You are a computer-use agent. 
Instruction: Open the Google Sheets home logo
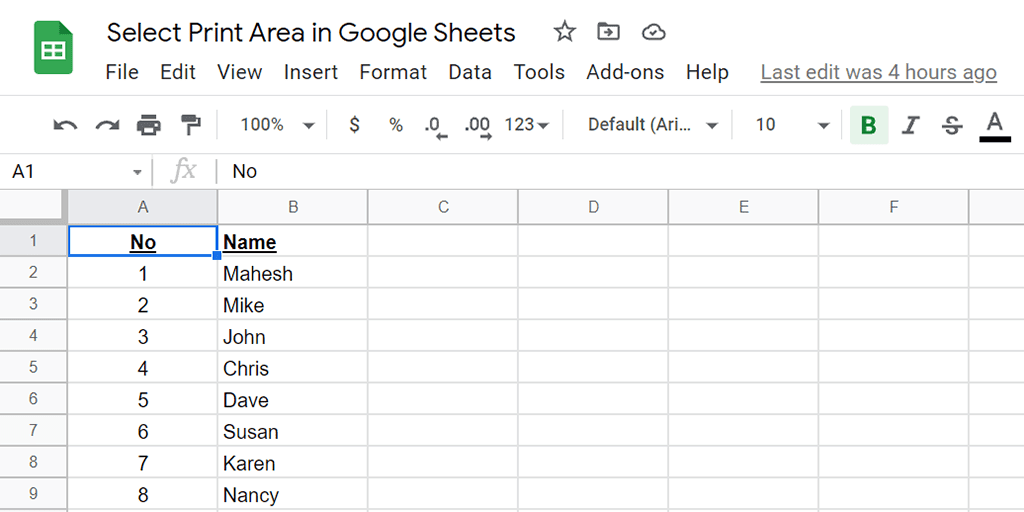(54, 48)
